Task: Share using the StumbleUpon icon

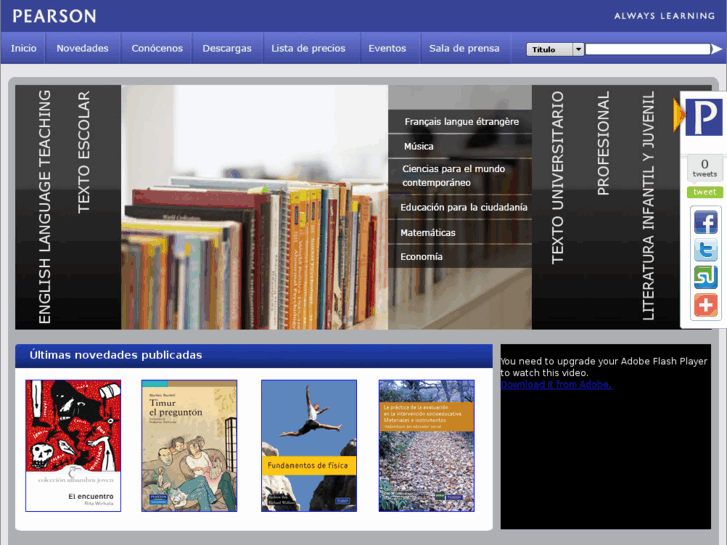Action: coord(705,277)
